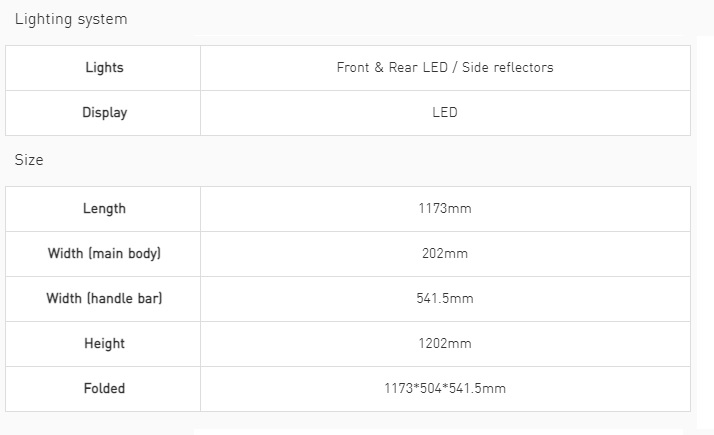The image size is (714, 435).
Task: Click the 1173*504*541.5mm folded dimensions
Action: pos(445,388)
